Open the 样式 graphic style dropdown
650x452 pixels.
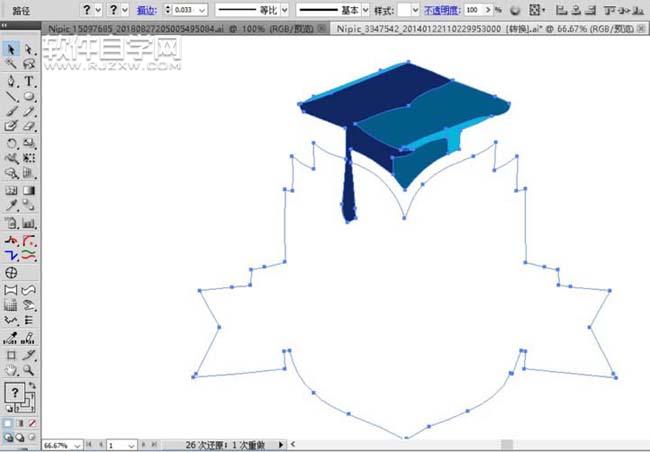tap(415, 10)
